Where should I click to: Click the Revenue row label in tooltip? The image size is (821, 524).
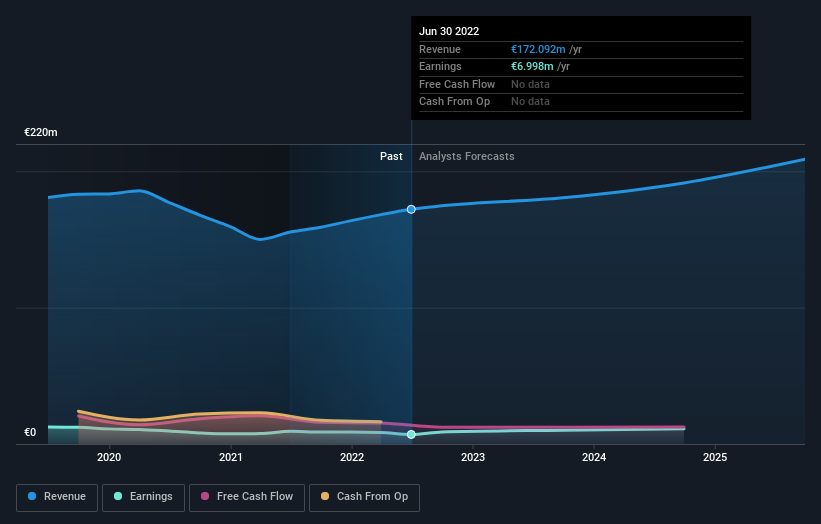pos(440,49)
